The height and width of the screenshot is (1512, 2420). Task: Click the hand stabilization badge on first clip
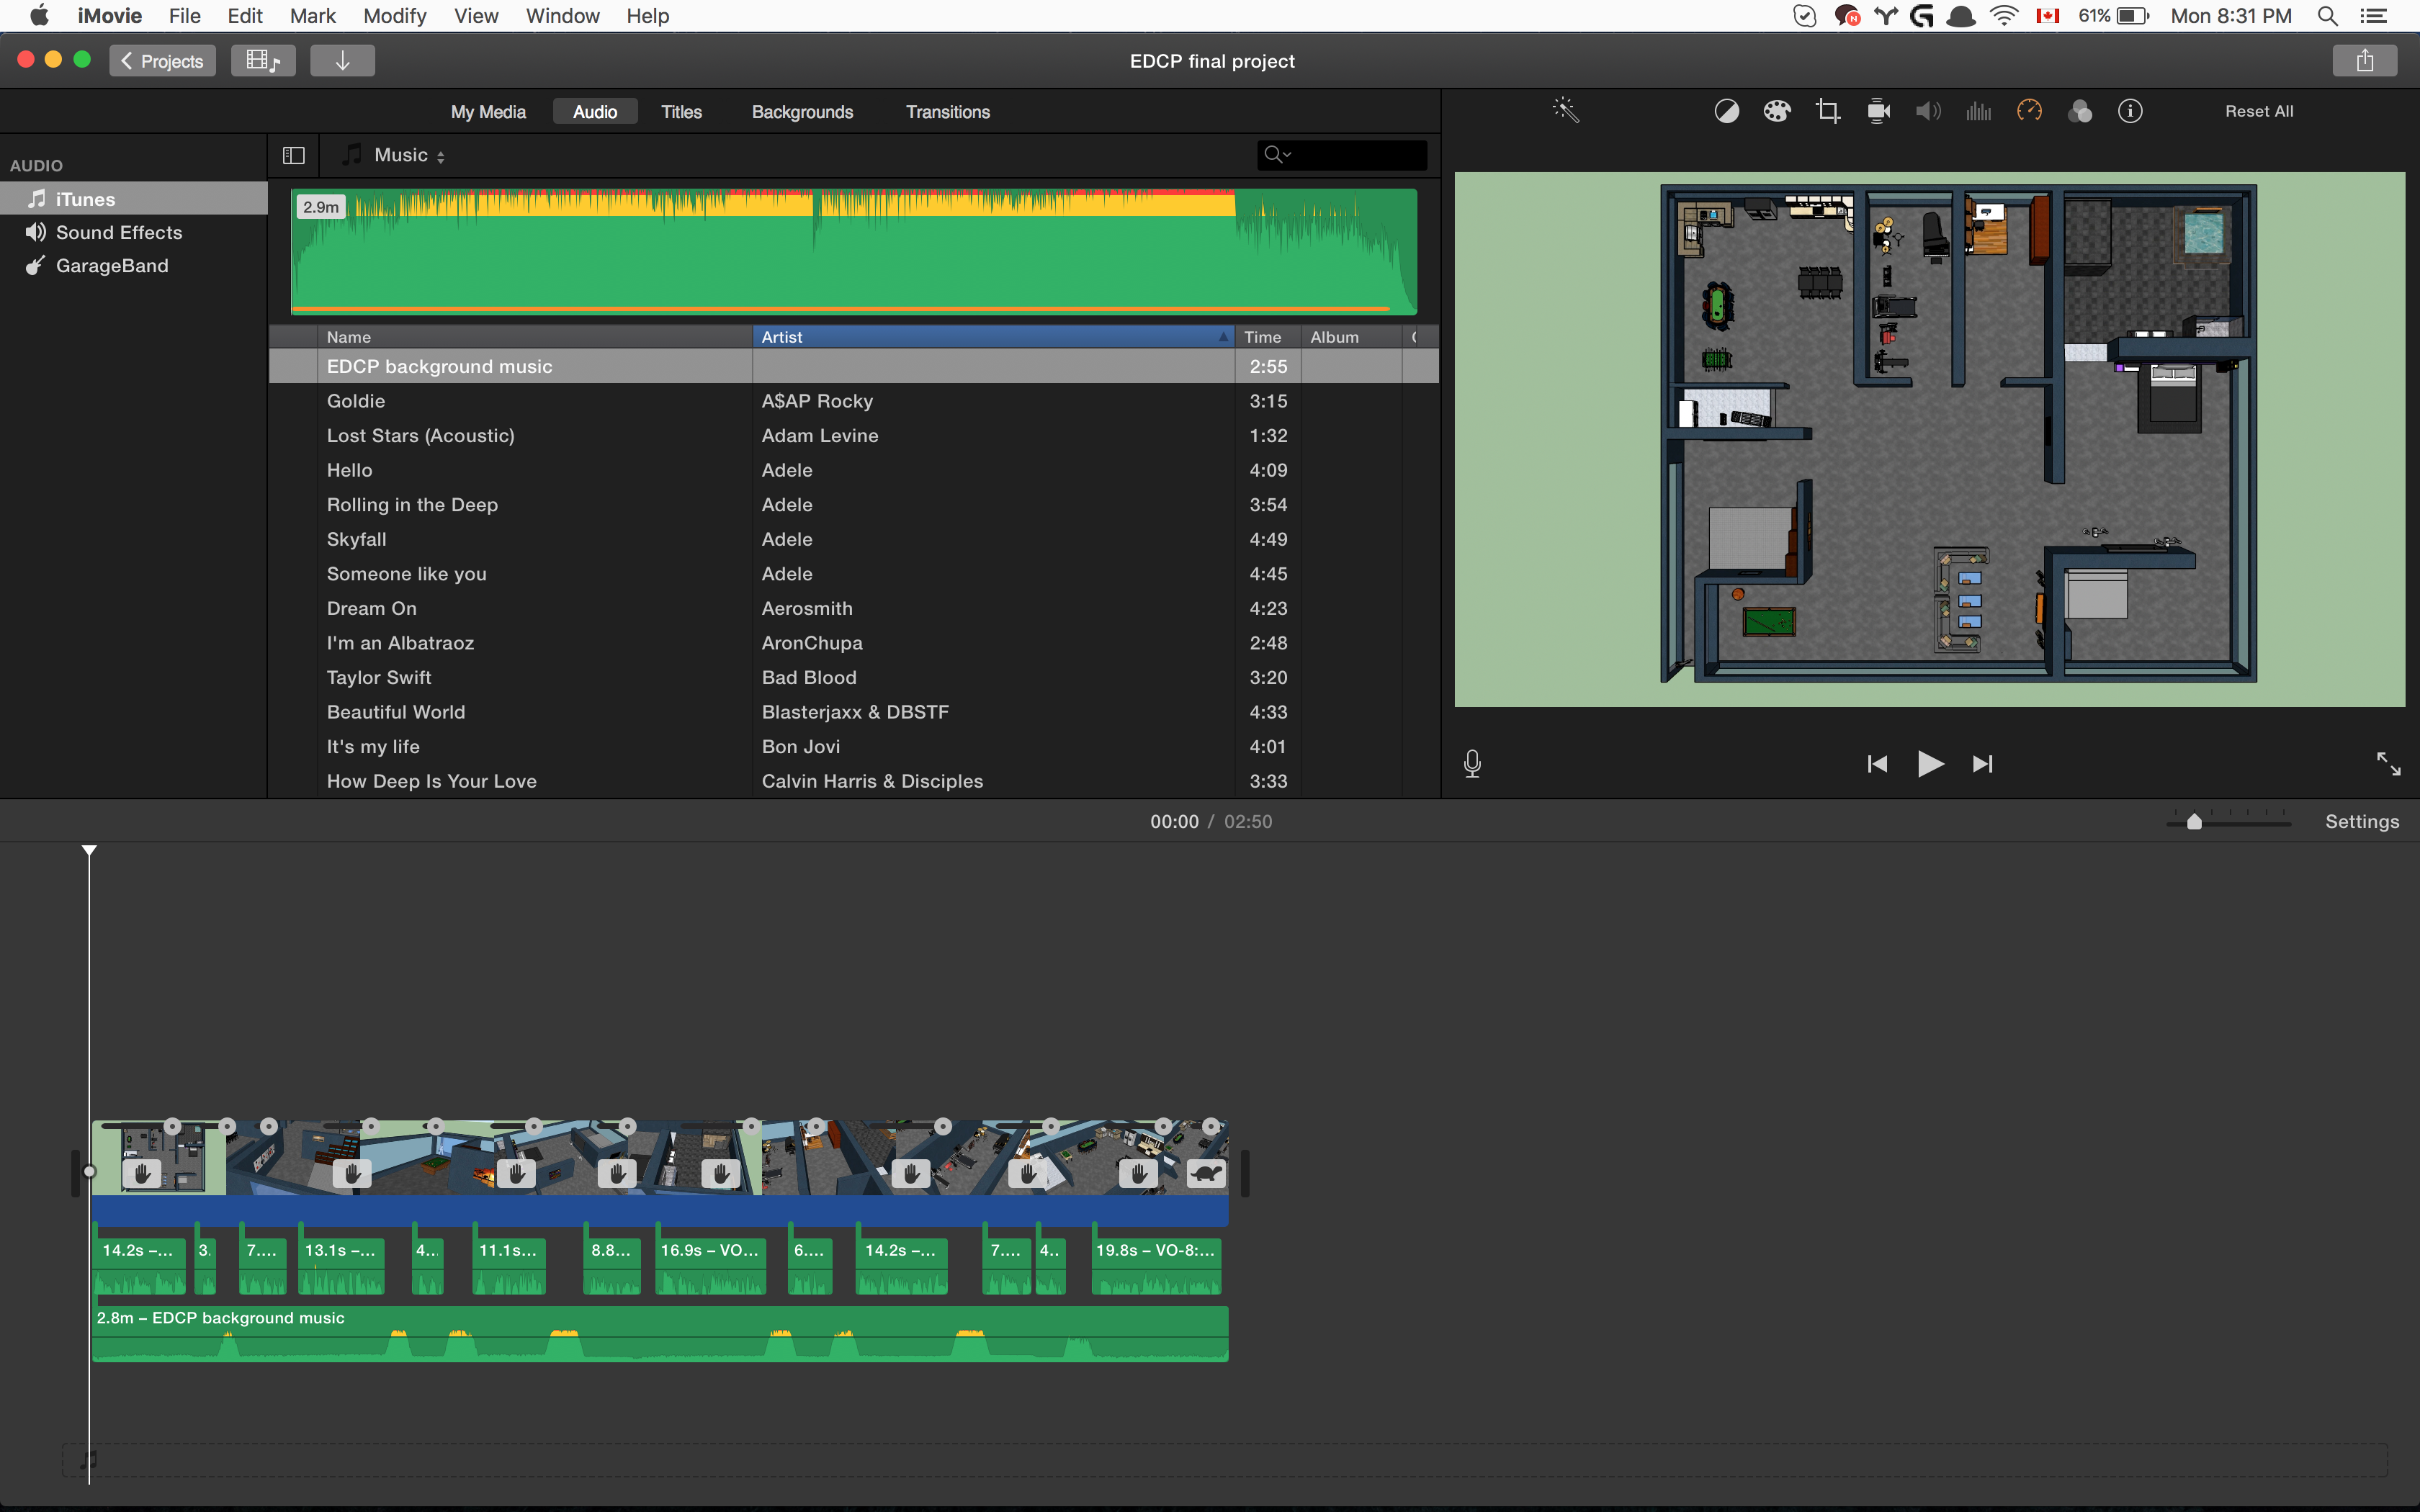(x=141, y=1174)
